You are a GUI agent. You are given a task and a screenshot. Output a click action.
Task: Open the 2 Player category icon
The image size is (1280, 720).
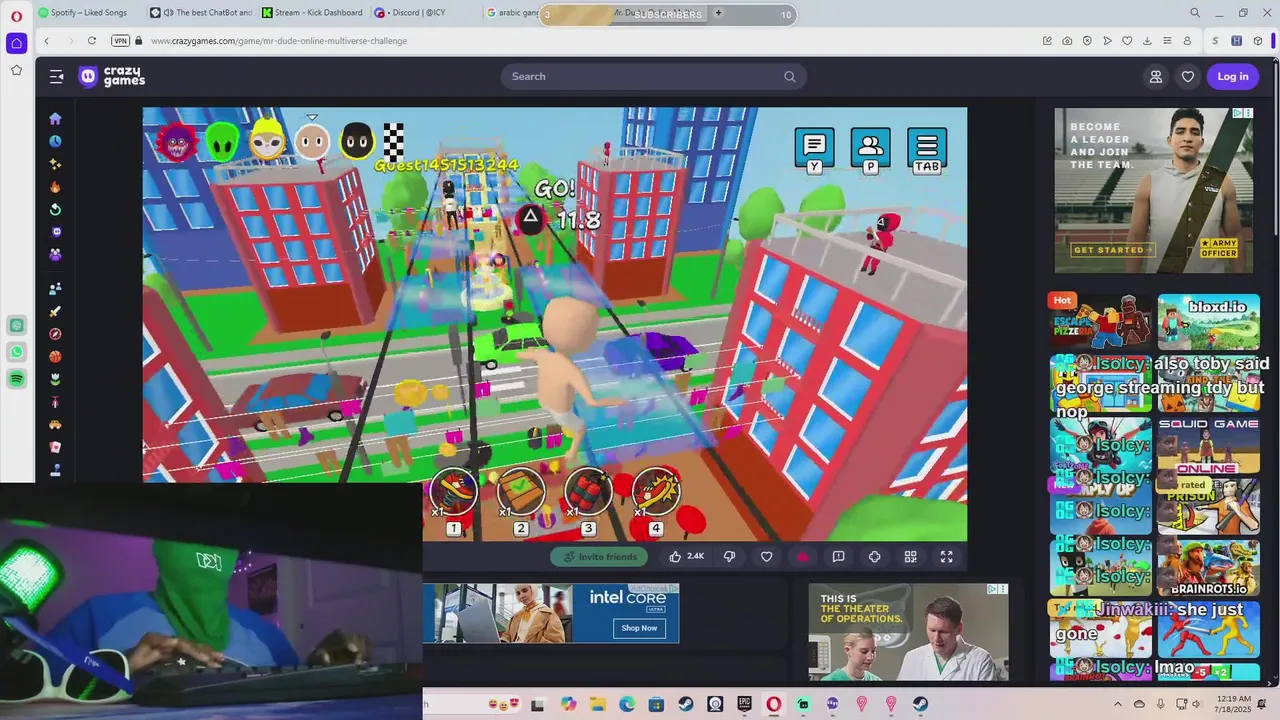click(x=55, y=289)
